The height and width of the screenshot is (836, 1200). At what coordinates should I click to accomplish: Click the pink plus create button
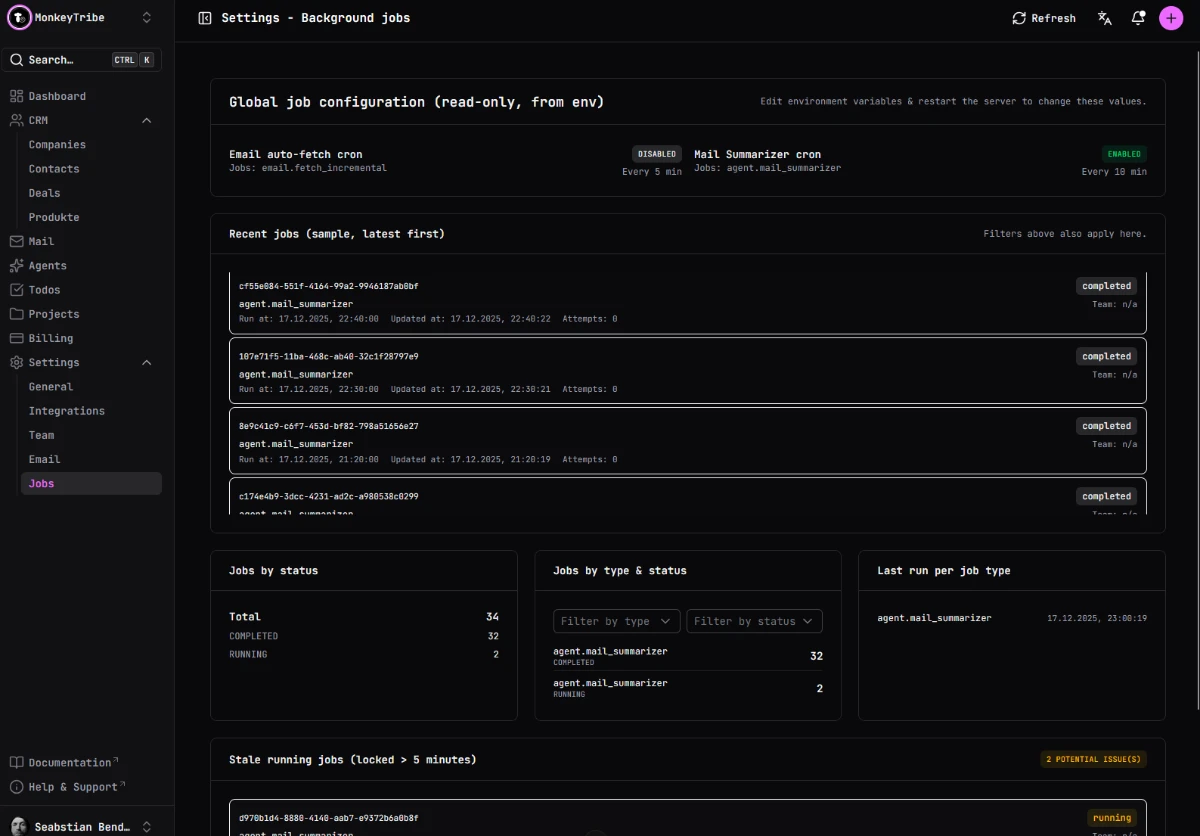[1171, 18]
